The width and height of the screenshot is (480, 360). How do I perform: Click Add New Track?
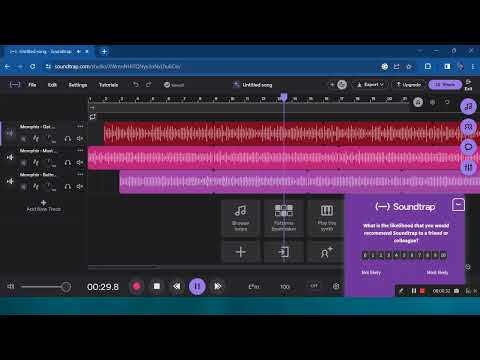tap(44, 206)
